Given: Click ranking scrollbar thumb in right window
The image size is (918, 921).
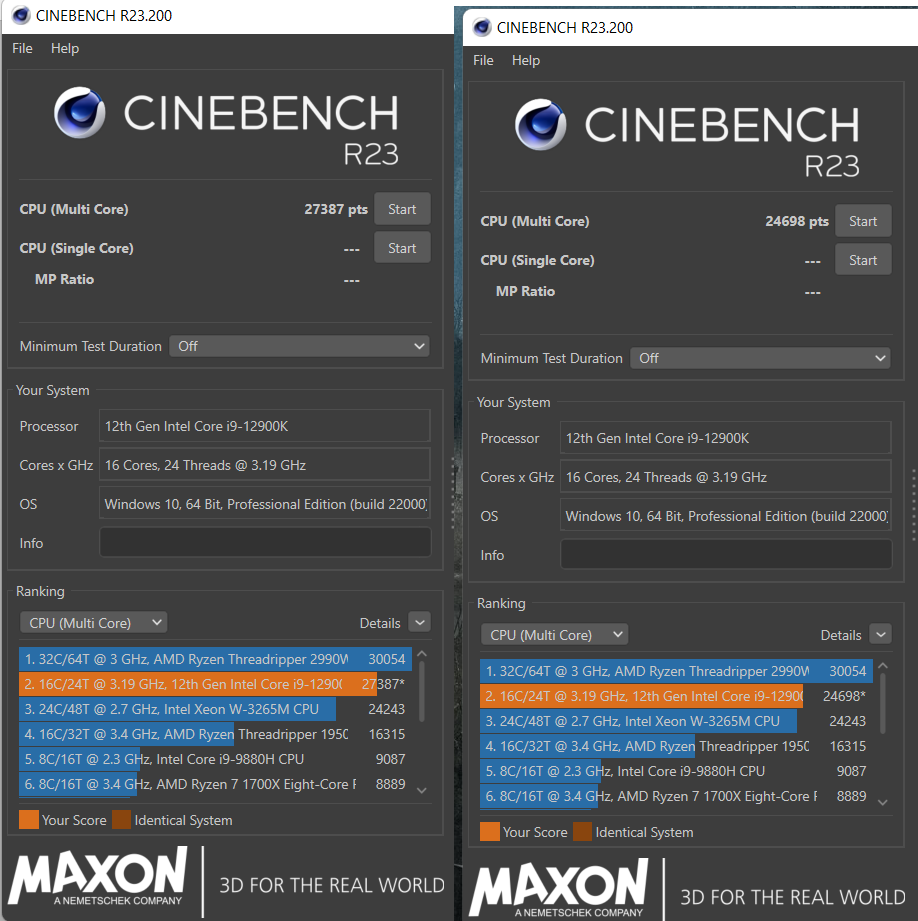Looking at the screenshot, I should pos(882,704).
